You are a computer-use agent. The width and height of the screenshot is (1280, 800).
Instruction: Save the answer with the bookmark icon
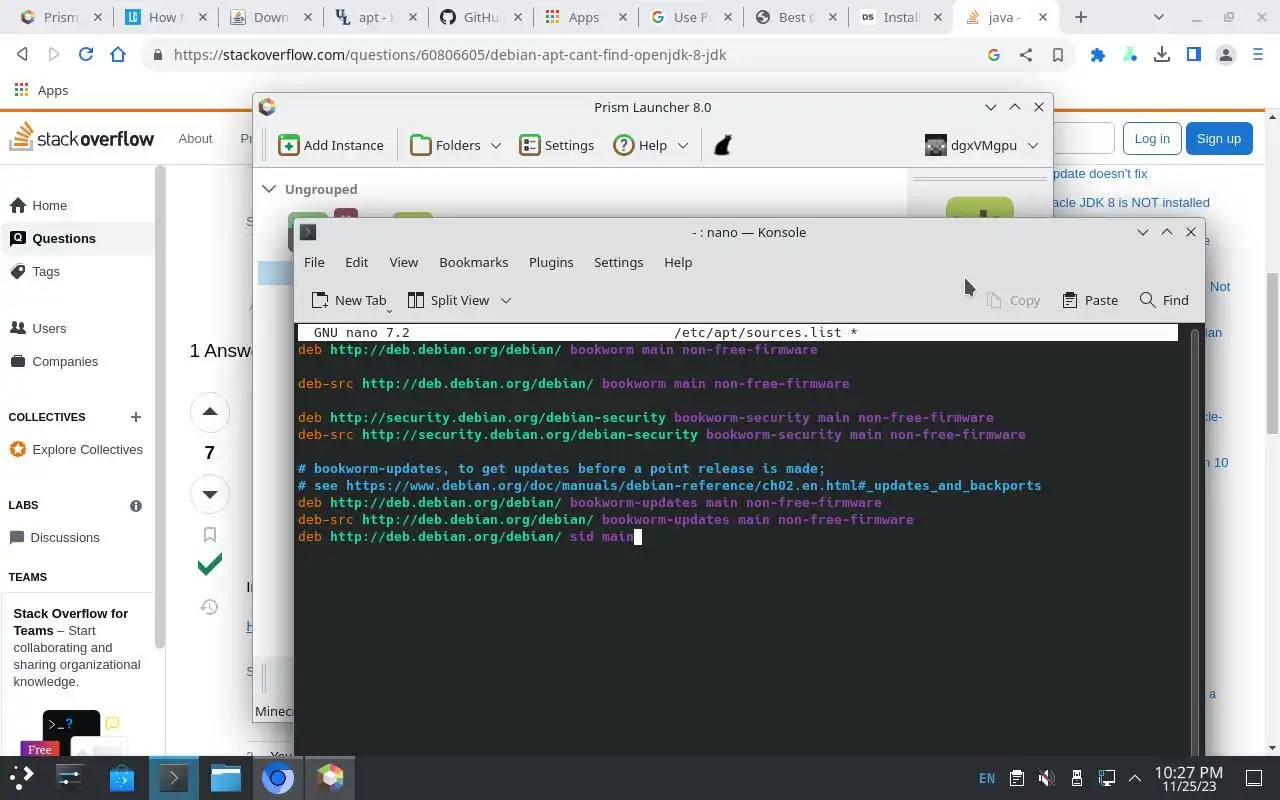[209, 535]
